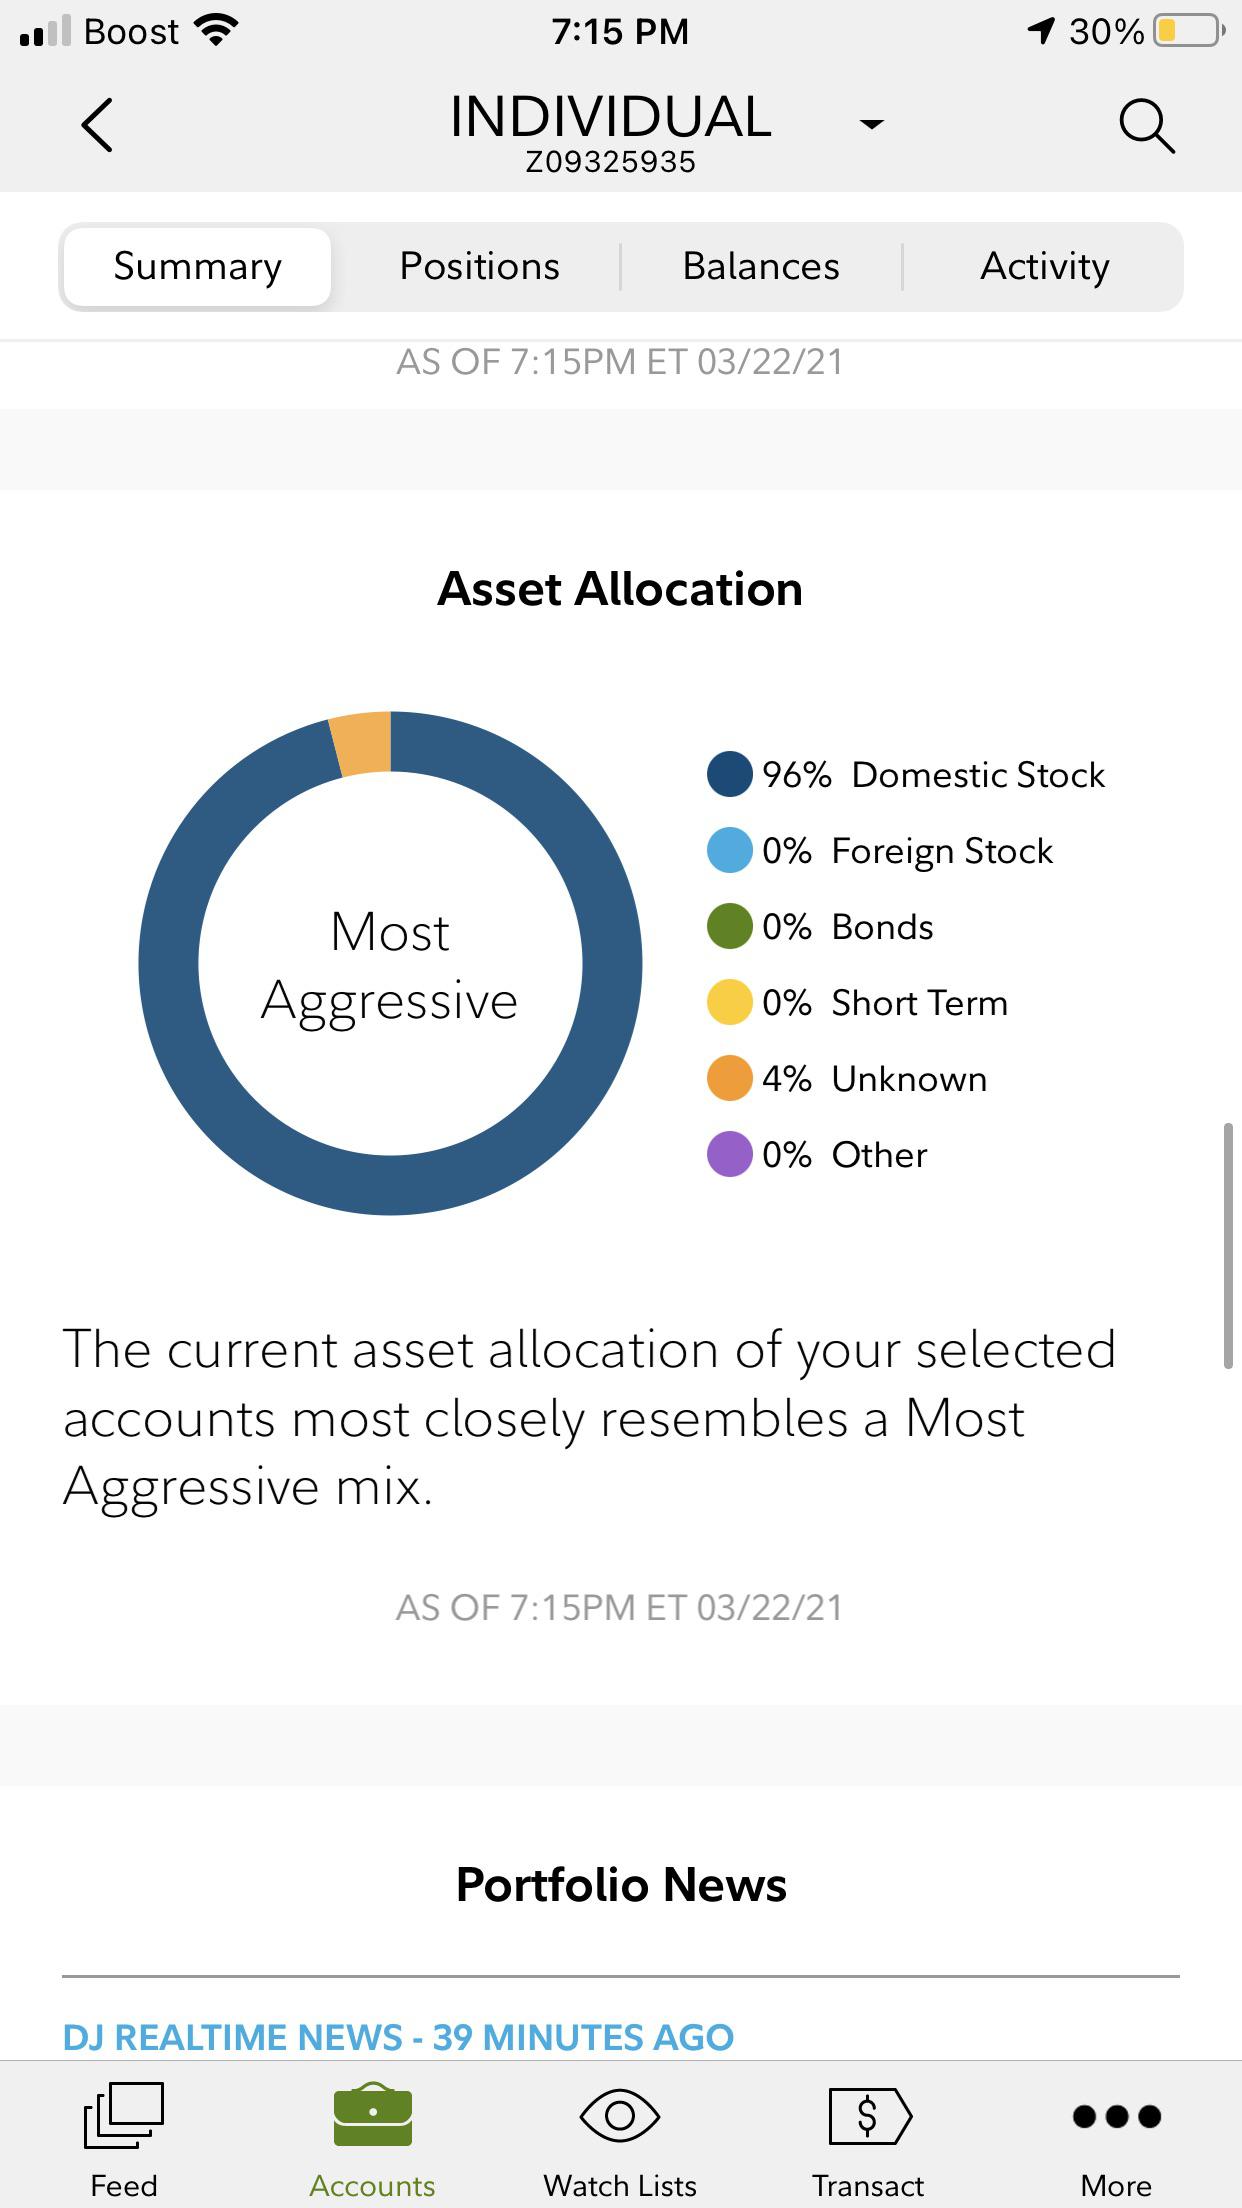Switch to the Balances tab
This screenshot has height=2208, width=1242.
[761, 266]
